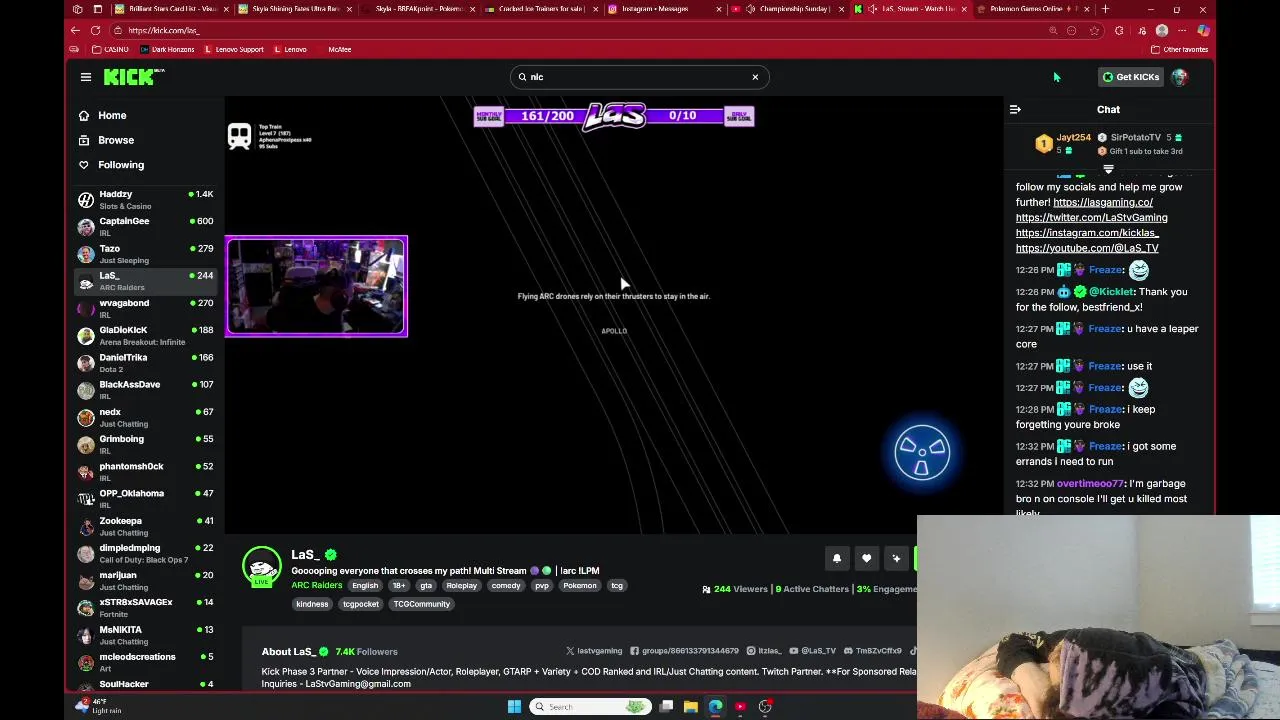Select the TCGCommunity tag
This screenshot has width=1280, height=720.
pos(421,604)
